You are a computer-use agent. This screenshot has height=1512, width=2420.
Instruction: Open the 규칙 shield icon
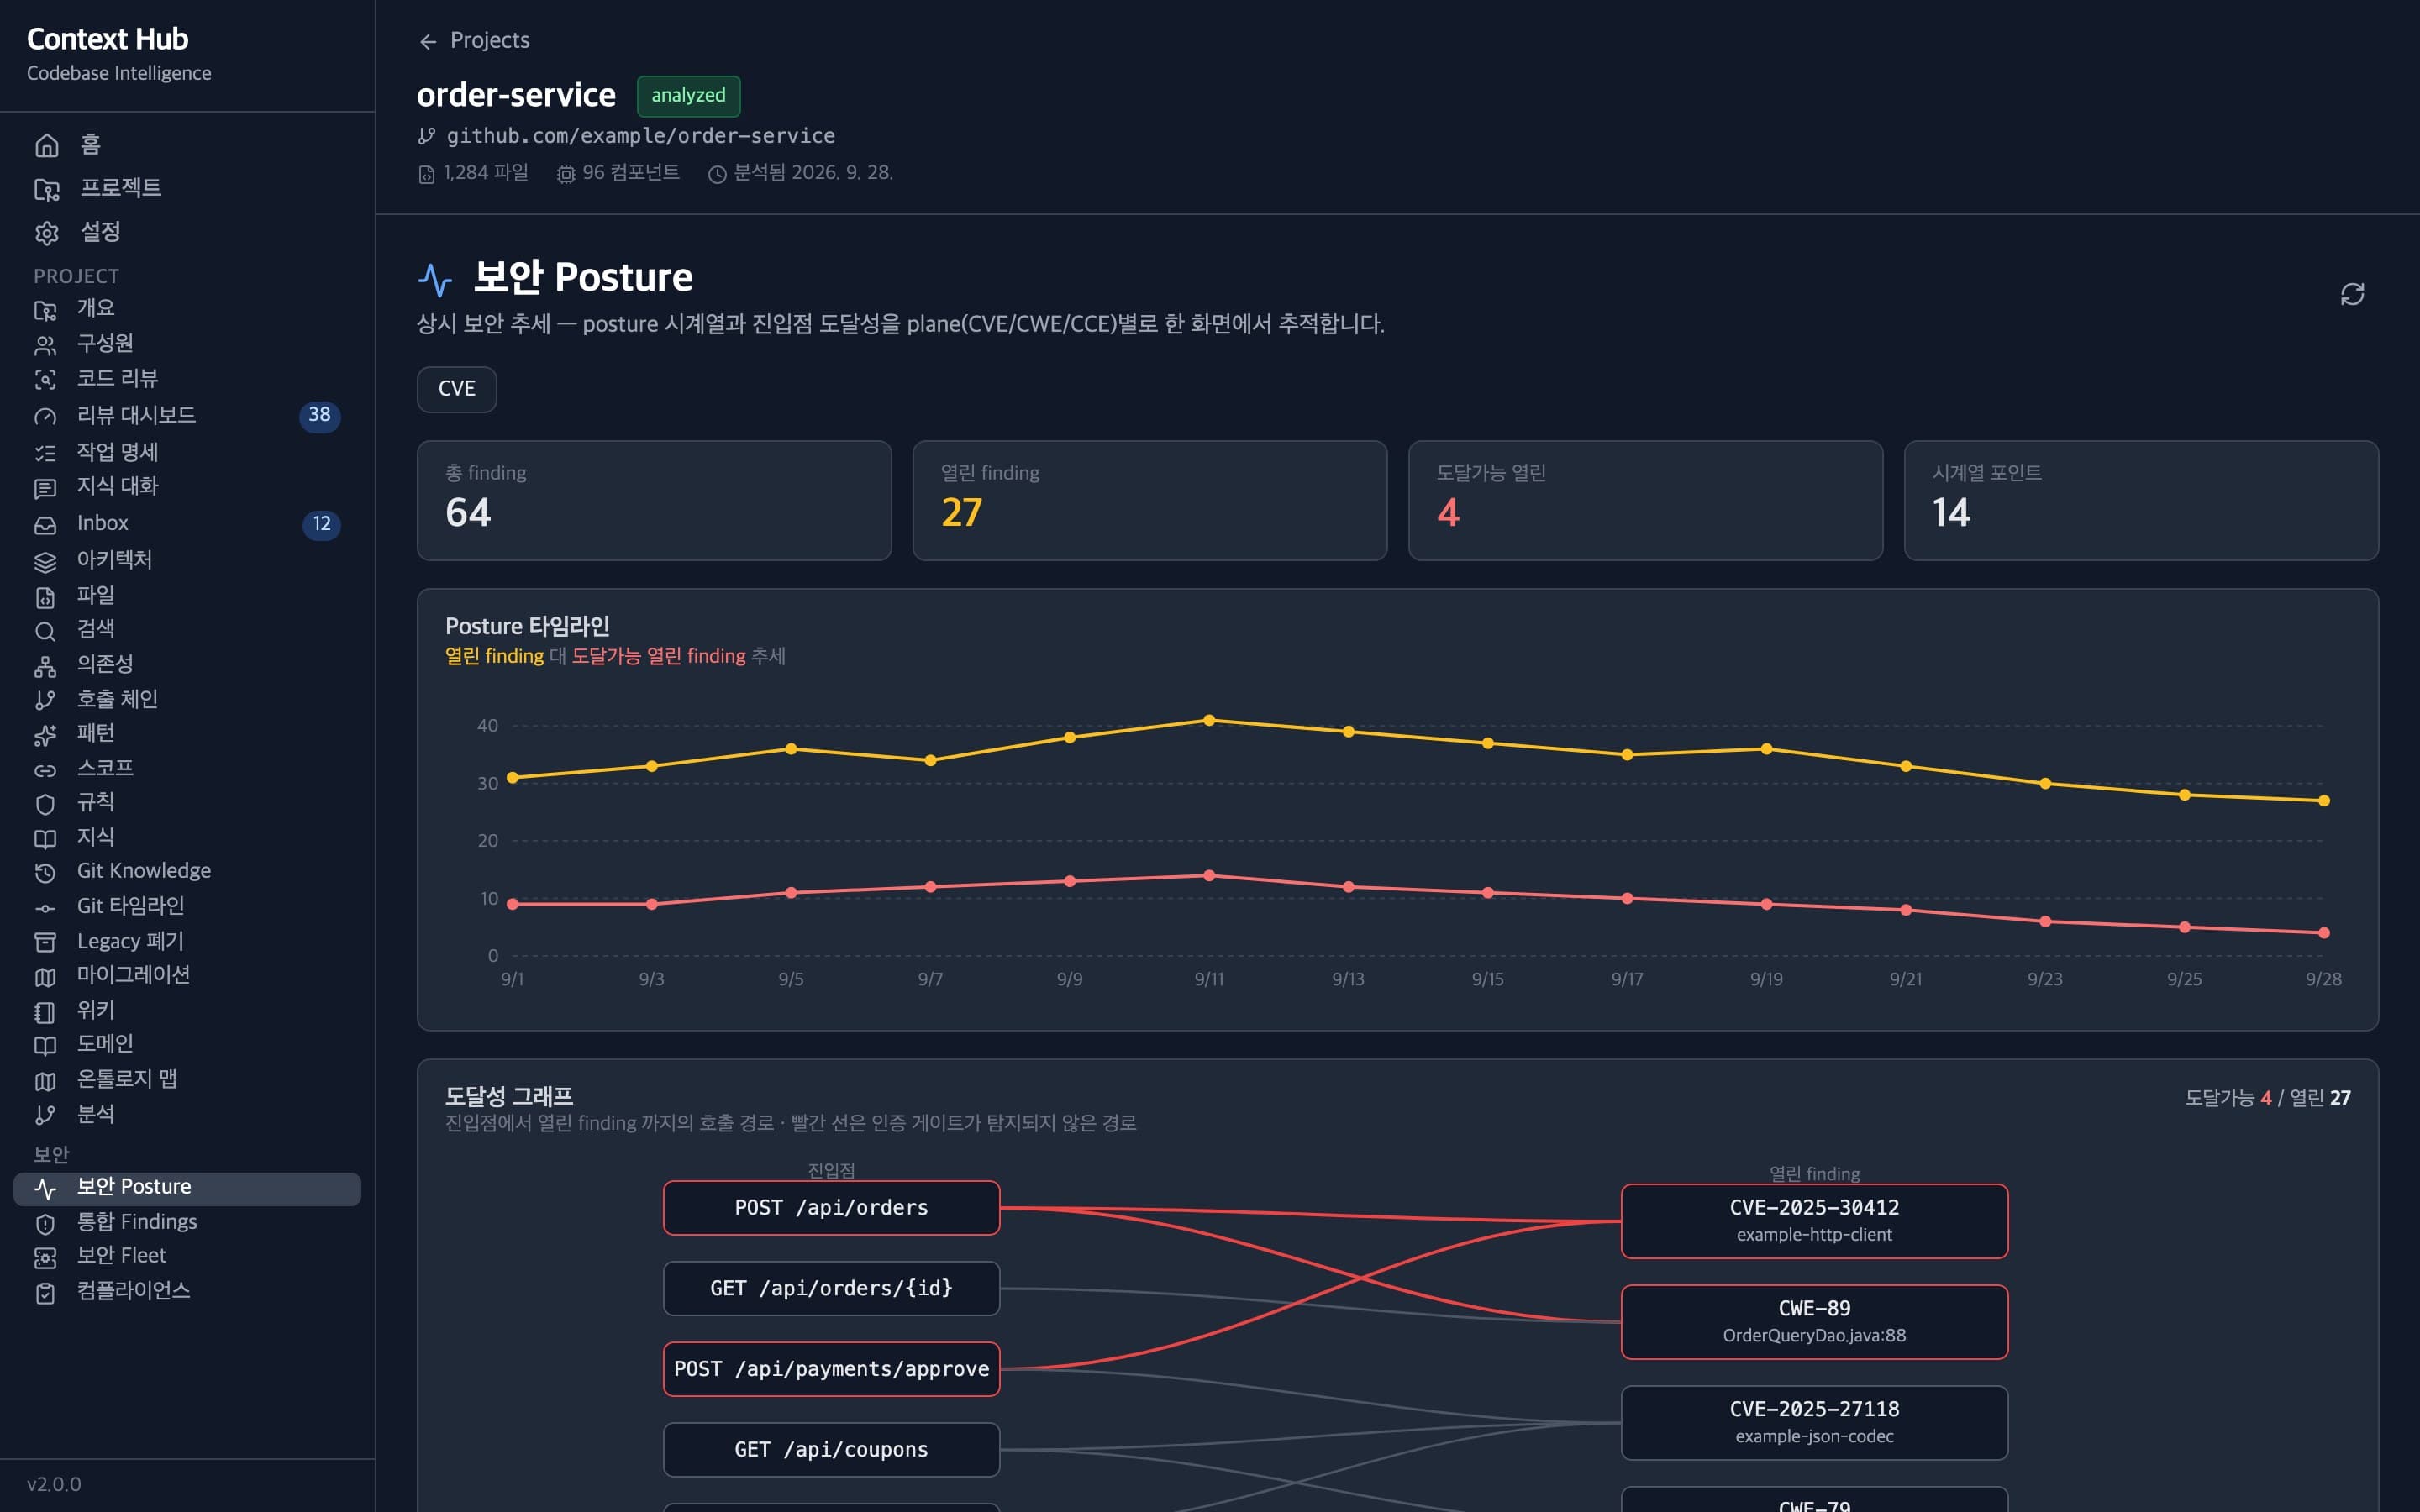pos(45,804)
